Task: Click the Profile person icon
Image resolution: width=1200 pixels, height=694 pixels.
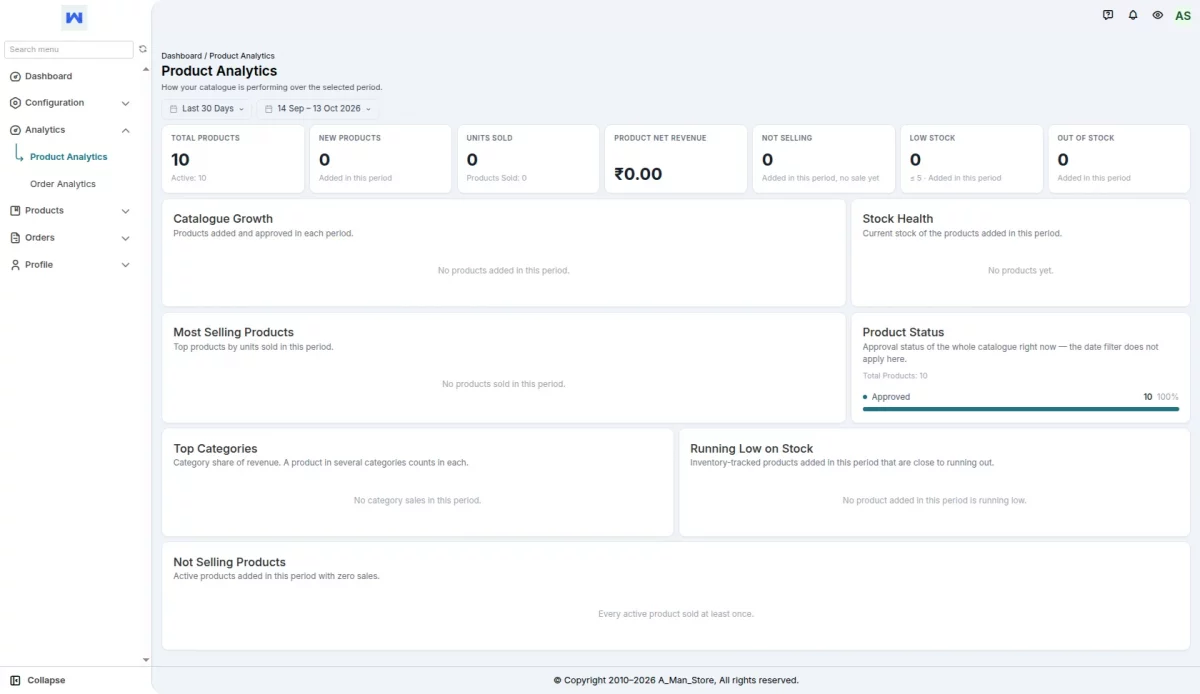Action: [15, 265]
